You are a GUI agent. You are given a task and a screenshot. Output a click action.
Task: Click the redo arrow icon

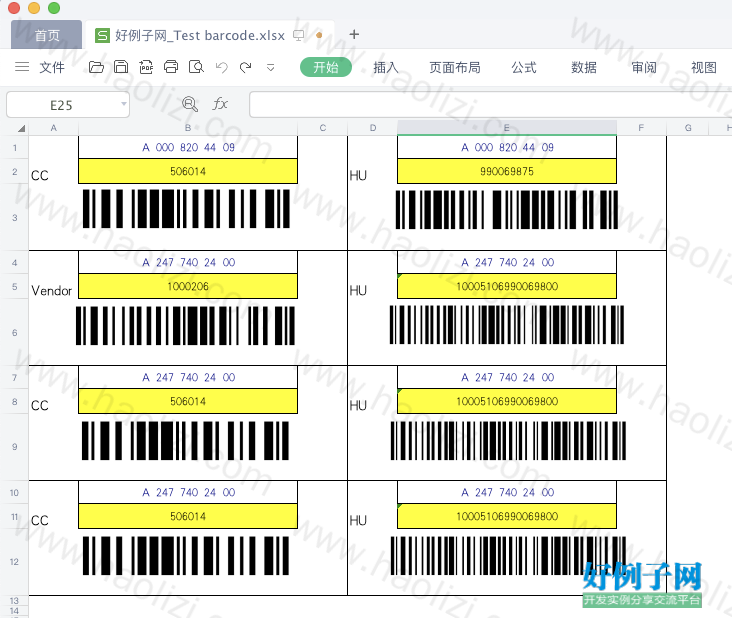click(x=246, y=67)
